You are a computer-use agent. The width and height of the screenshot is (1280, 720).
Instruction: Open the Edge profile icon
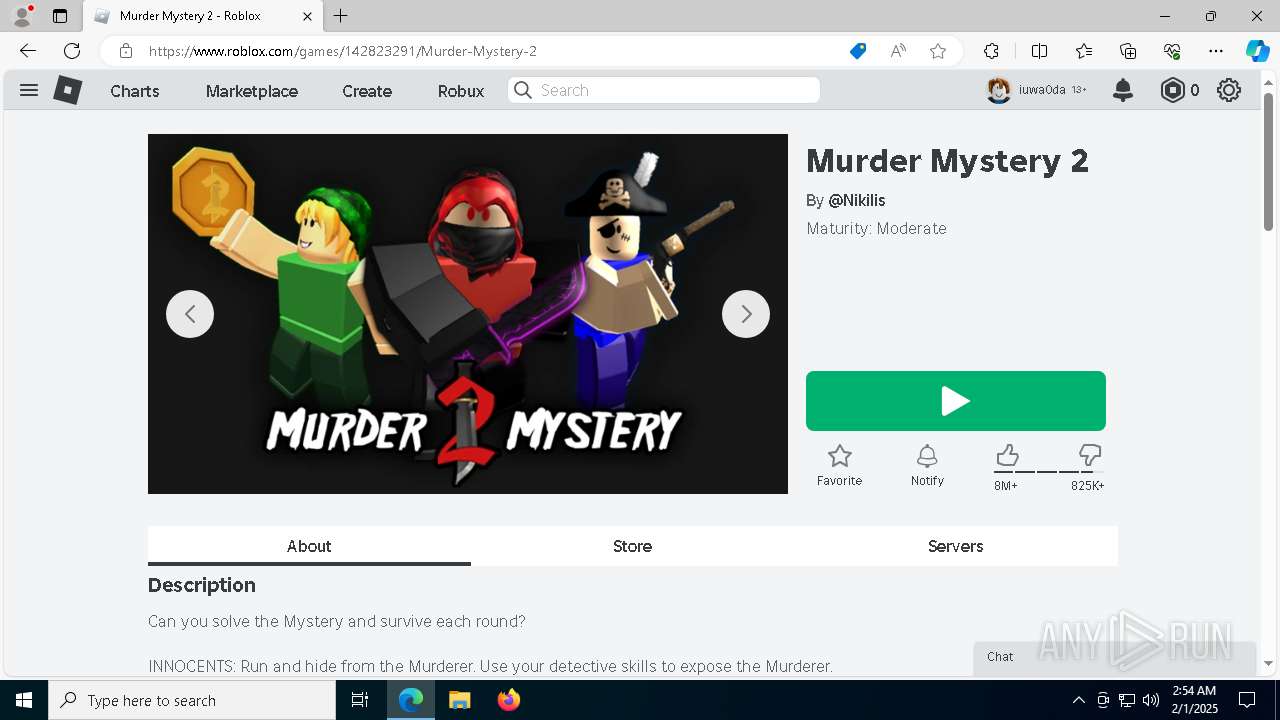pos(22,16)
